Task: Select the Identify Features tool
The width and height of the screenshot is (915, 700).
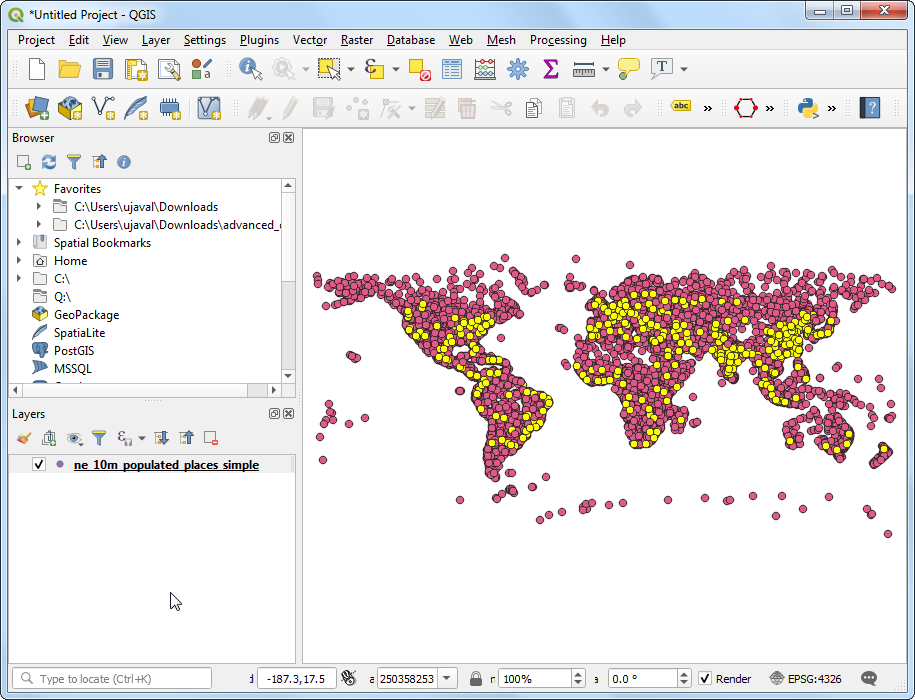Action: pos(249,69)
